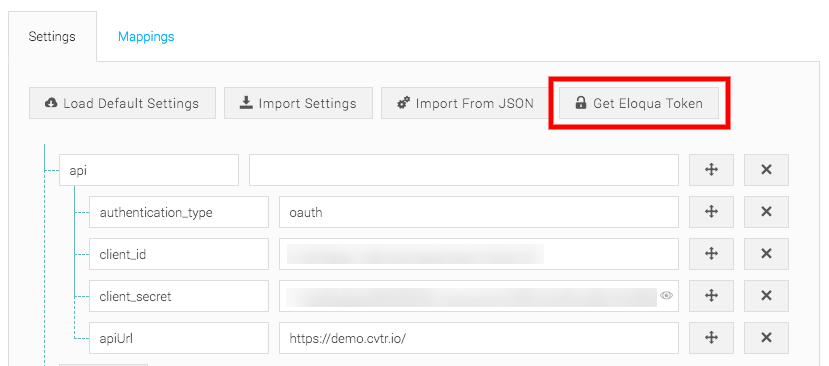Viewport: 829px width, 366px height.
Task: Delete the client_id row
Action: (766, 254)
